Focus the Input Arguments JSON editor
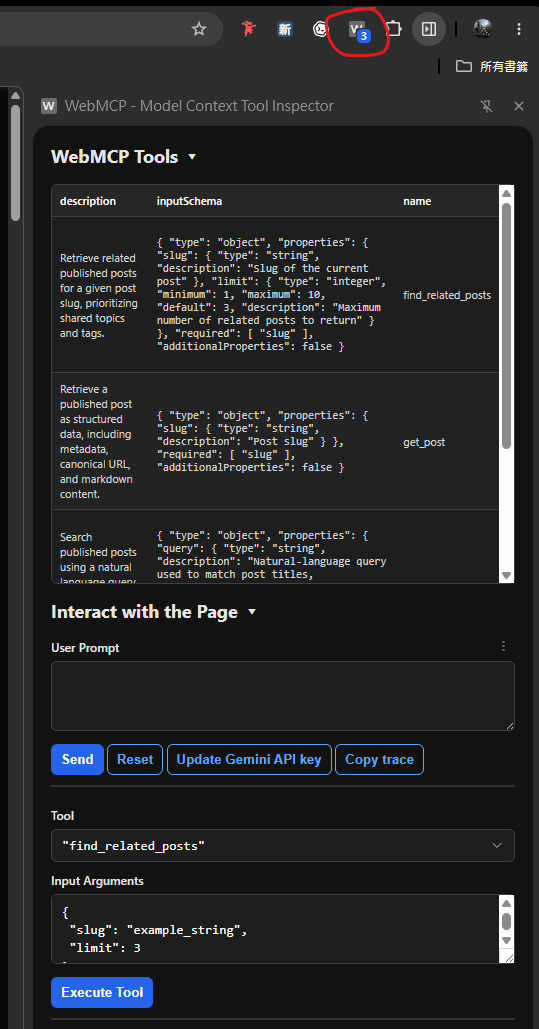Viewport: 539px width, 1029px height. (x=276, y=929)
